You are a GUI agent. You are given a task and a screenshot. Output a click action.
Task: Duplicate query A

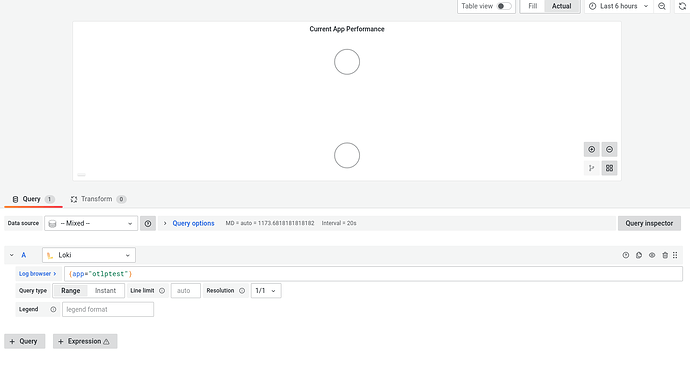point(639,255)
